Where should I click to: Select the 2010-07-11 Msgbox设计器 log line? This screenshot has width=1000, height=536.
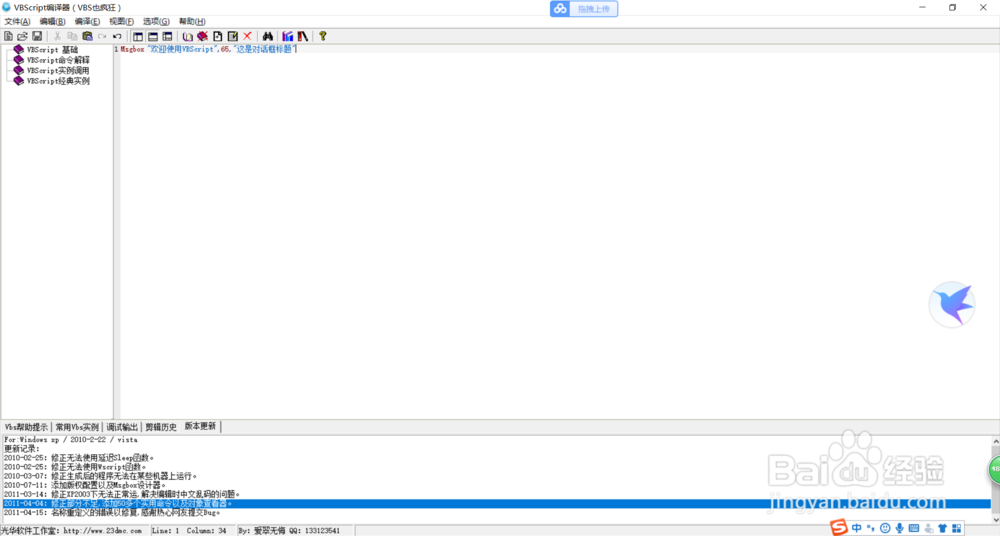(x=85, y=485)
